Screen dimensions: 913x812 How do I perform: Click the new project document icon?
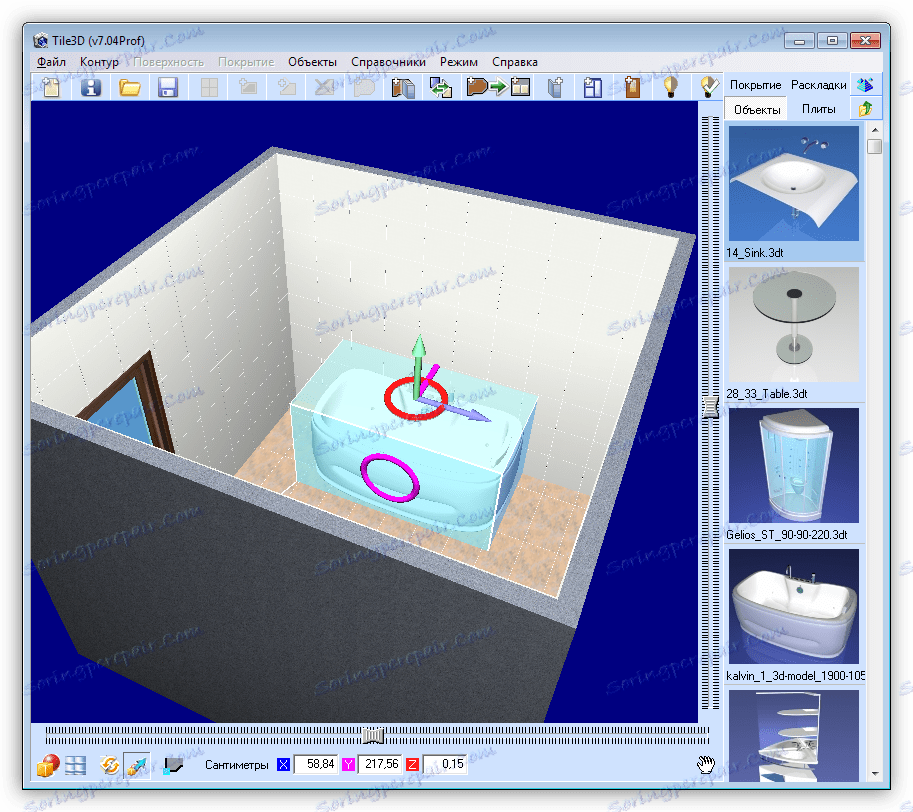click(x=51, y=87)
